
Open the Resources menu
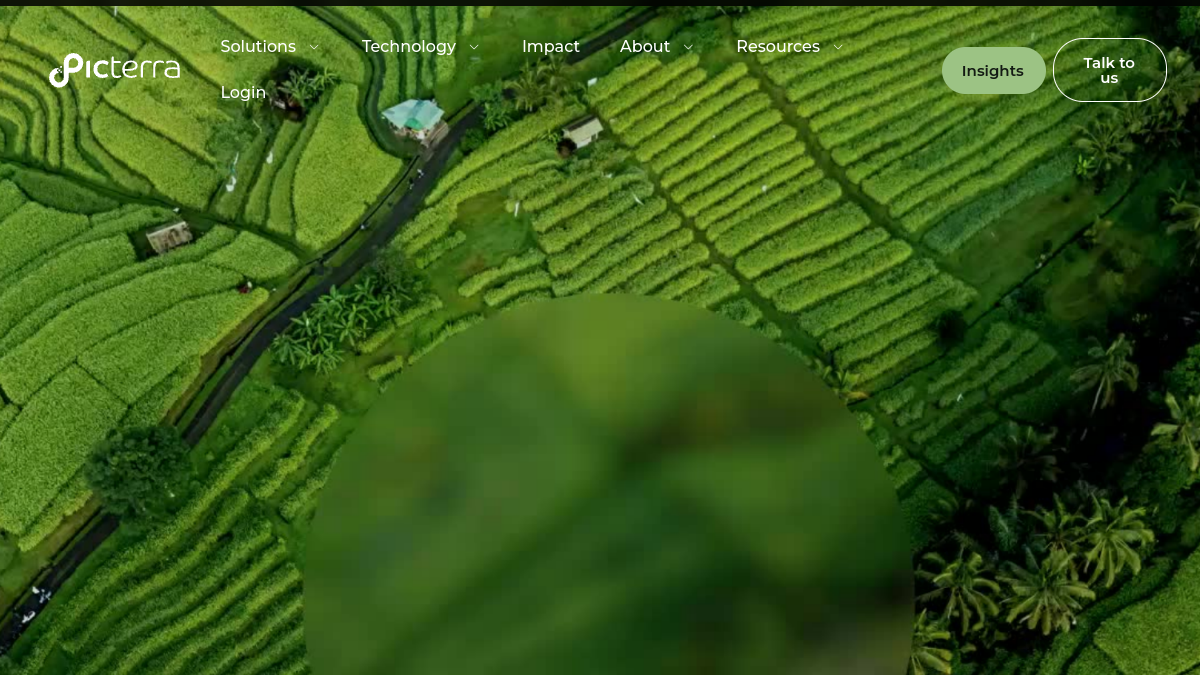pyautogui.click(x=778, y=47)
